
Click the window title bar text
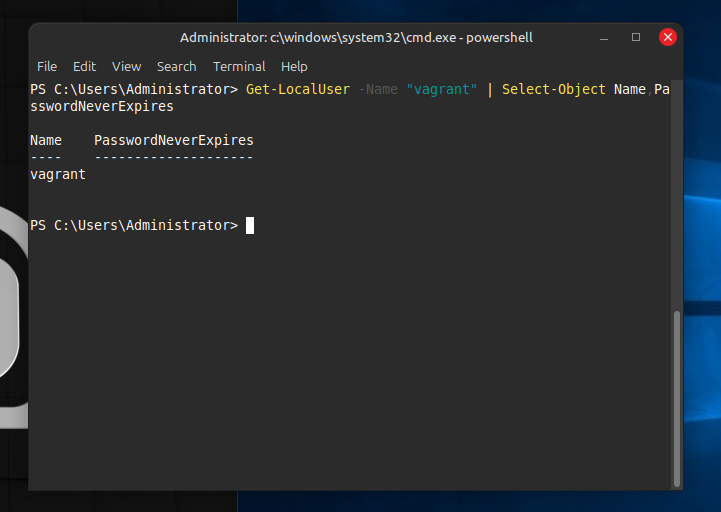coord(356,38)
